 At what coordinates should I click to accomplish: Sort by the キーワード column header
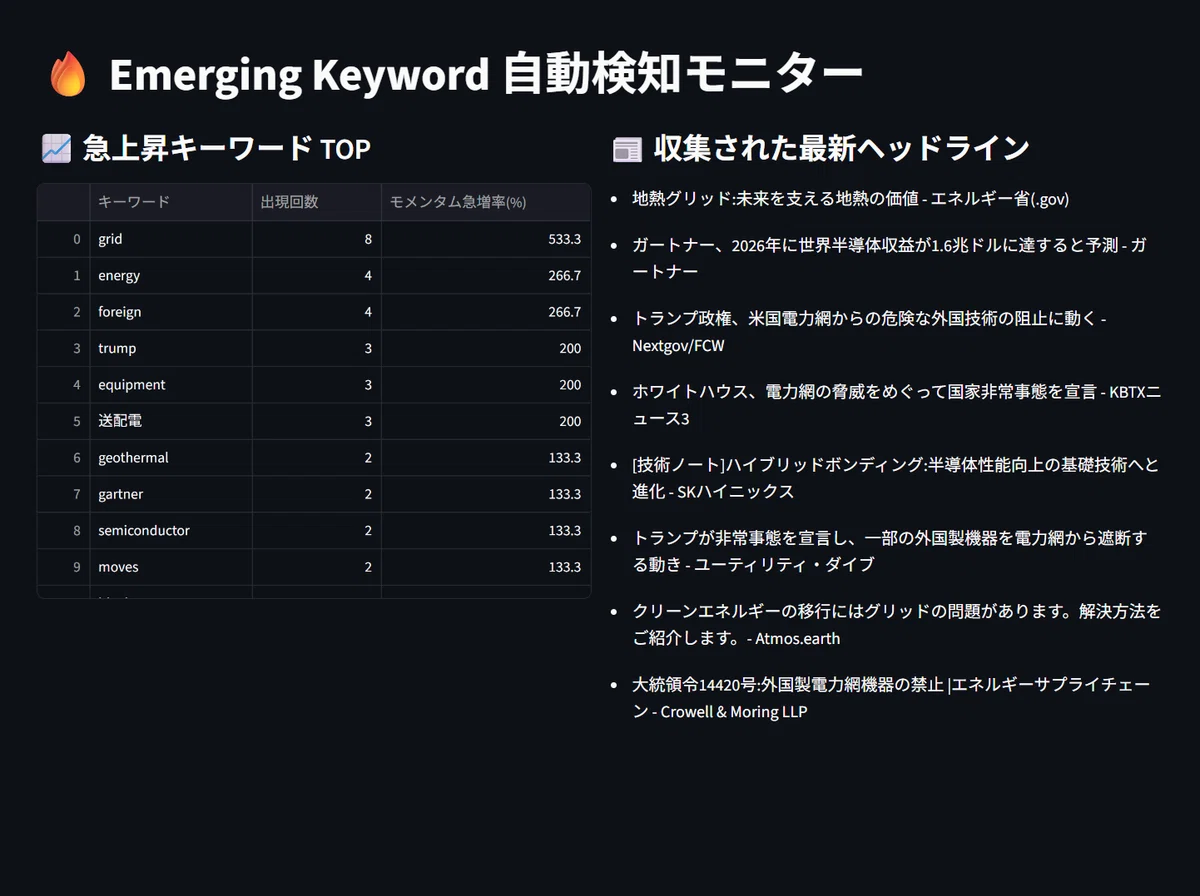coord(171,202)
